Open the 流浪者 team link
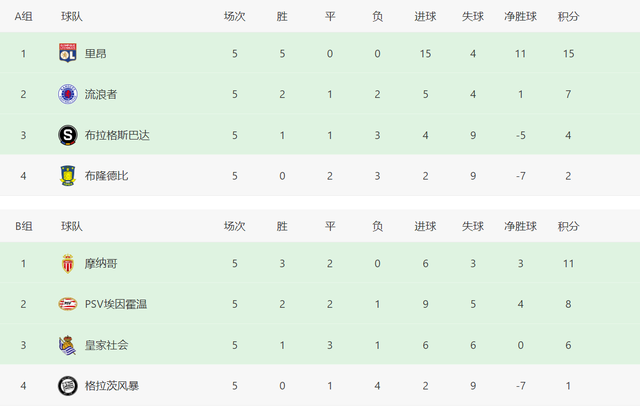Screen dimensions: 640x410 [x=101, y=94]
